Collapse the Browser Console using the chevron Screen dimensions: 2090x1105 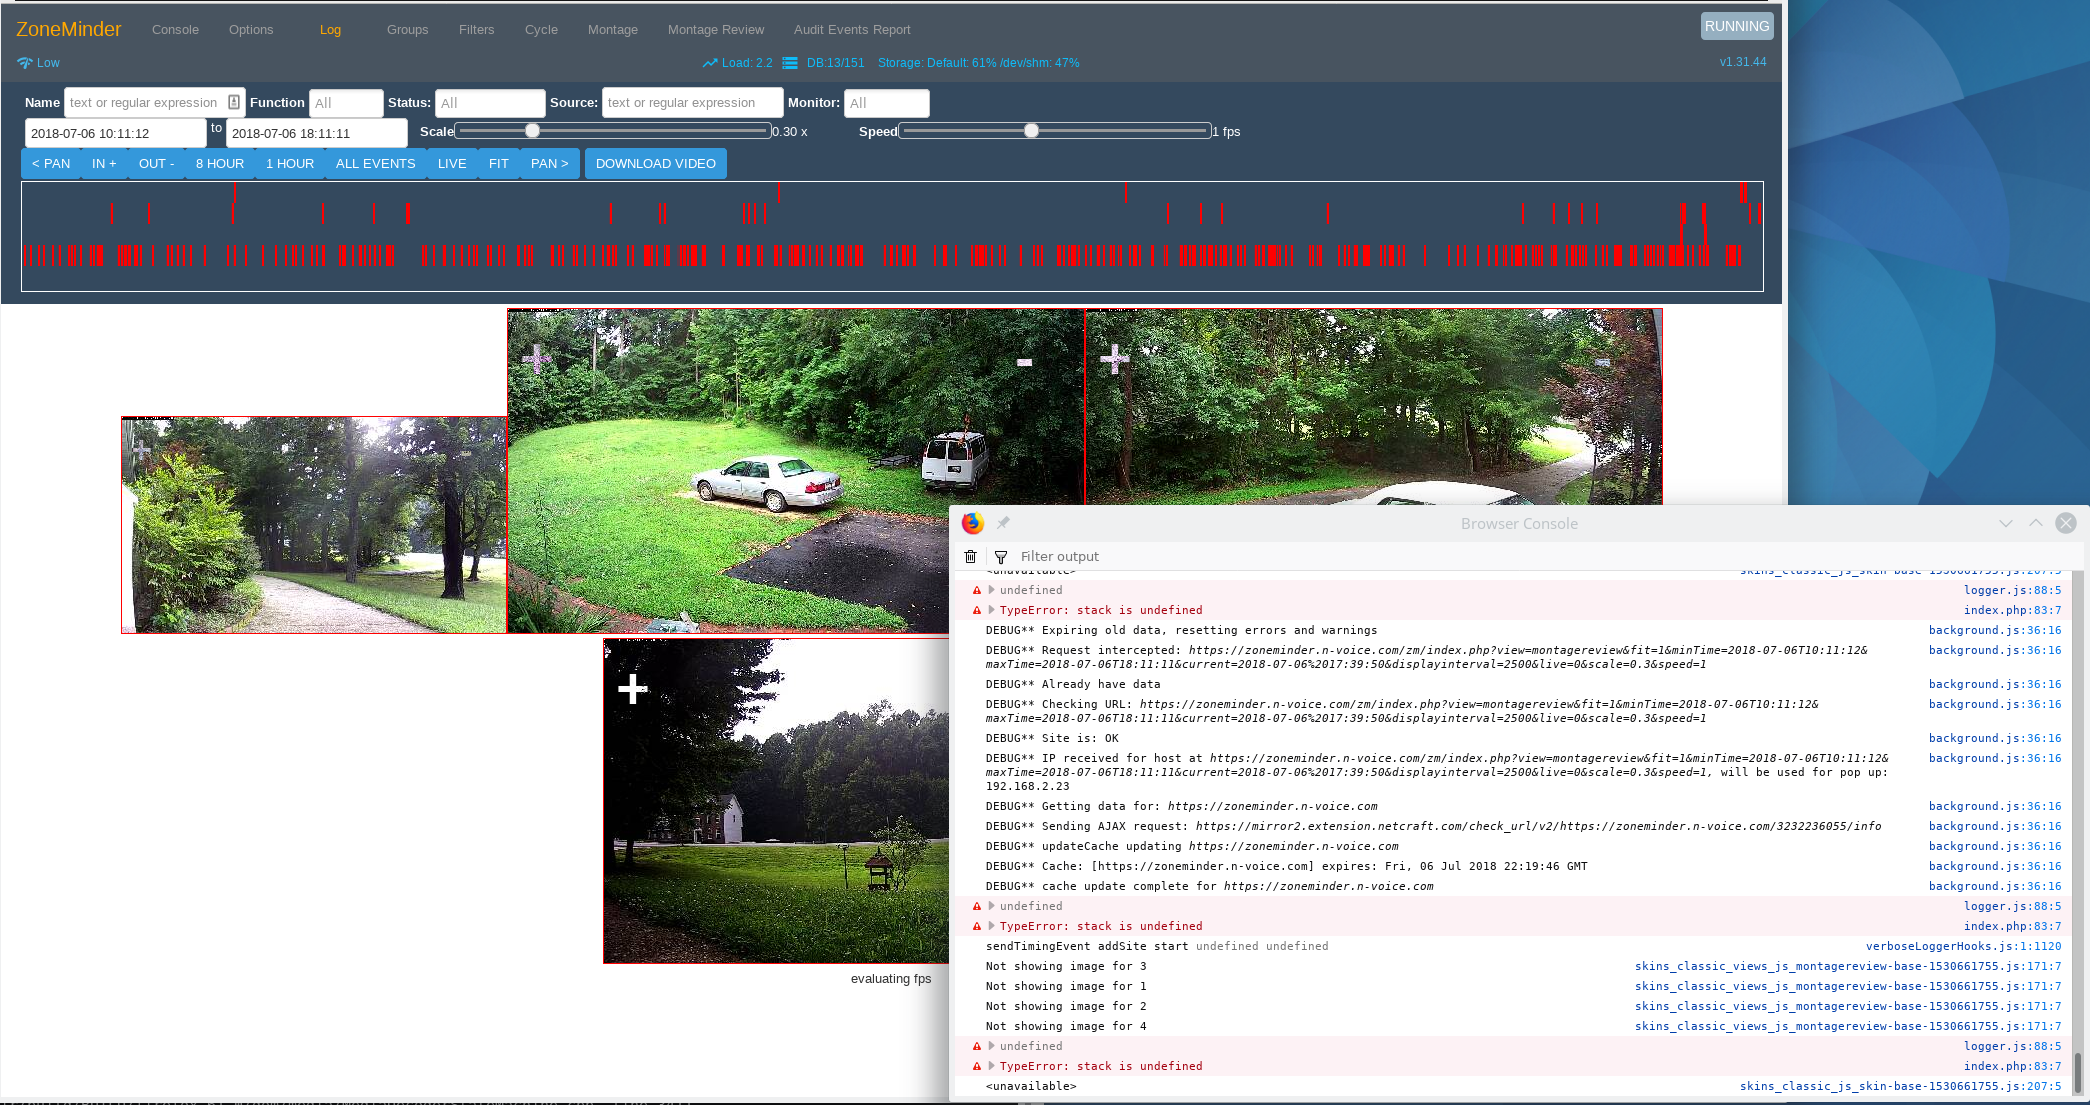point(2007,523)
